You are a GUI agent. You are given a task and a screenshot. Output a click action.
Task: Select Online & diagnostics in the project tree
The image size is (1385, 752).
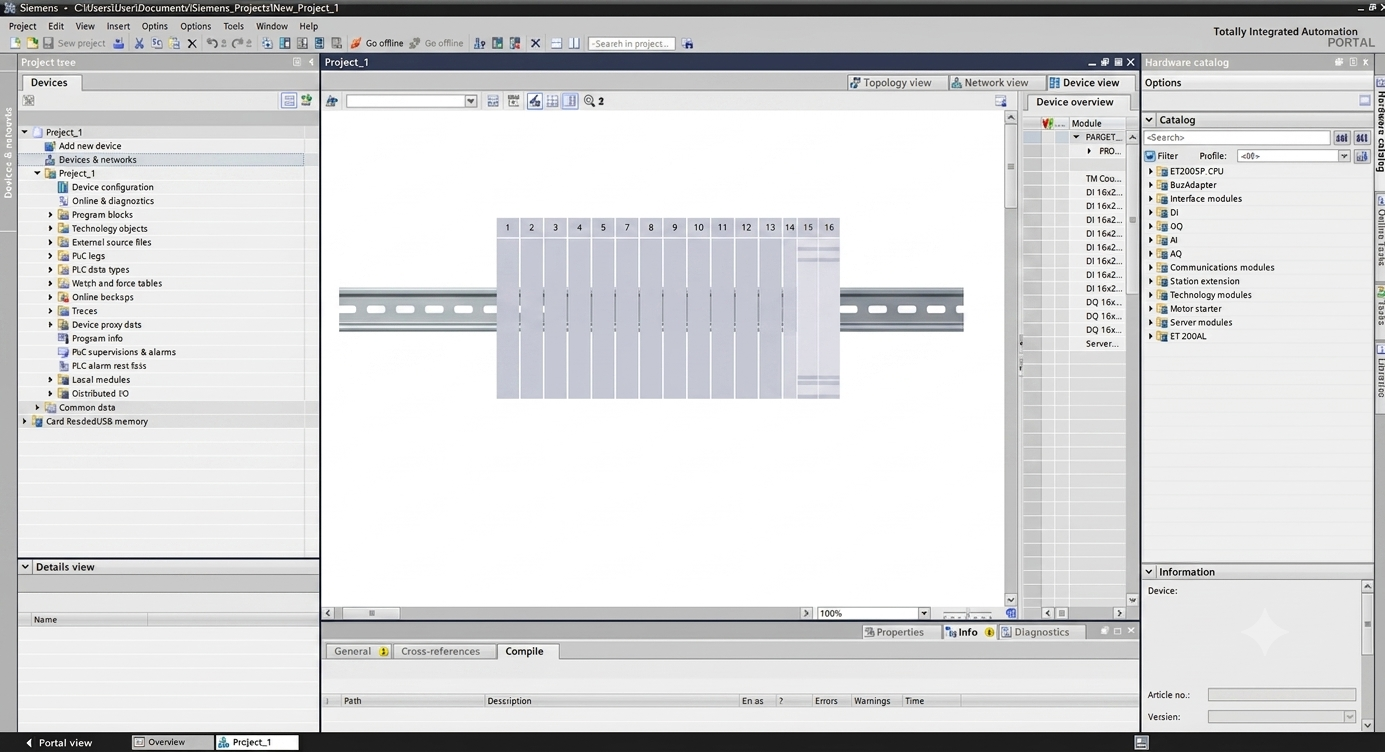coord(112,201)
